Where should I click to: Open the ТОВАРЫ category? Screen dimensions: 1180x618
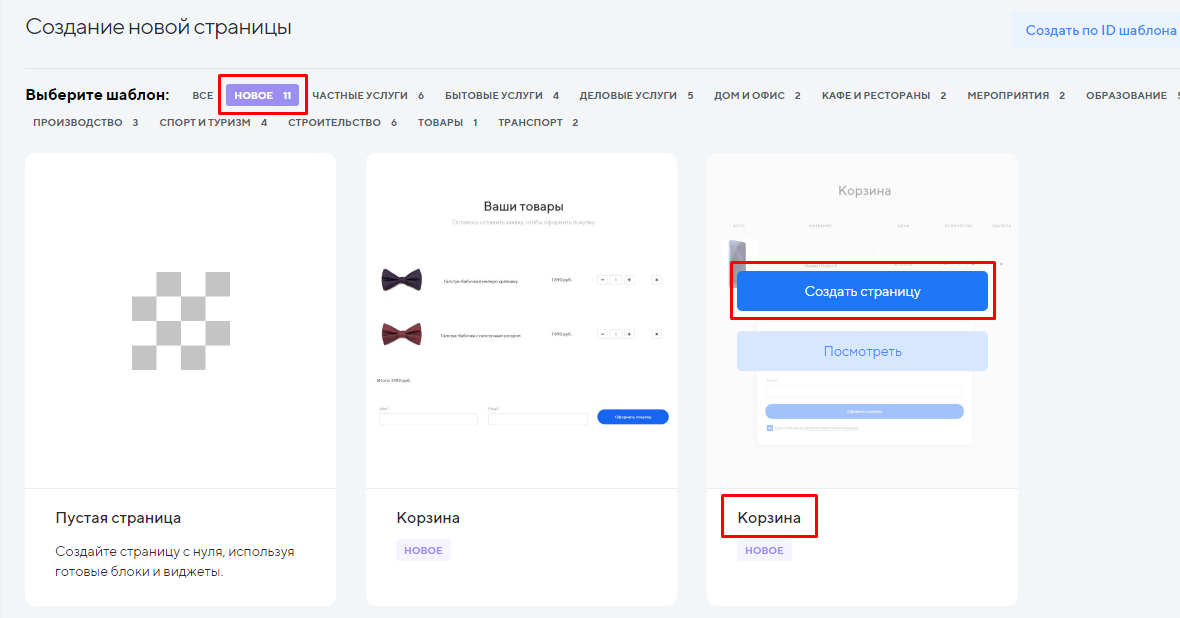pyautogui.click(x=447, y=123)
